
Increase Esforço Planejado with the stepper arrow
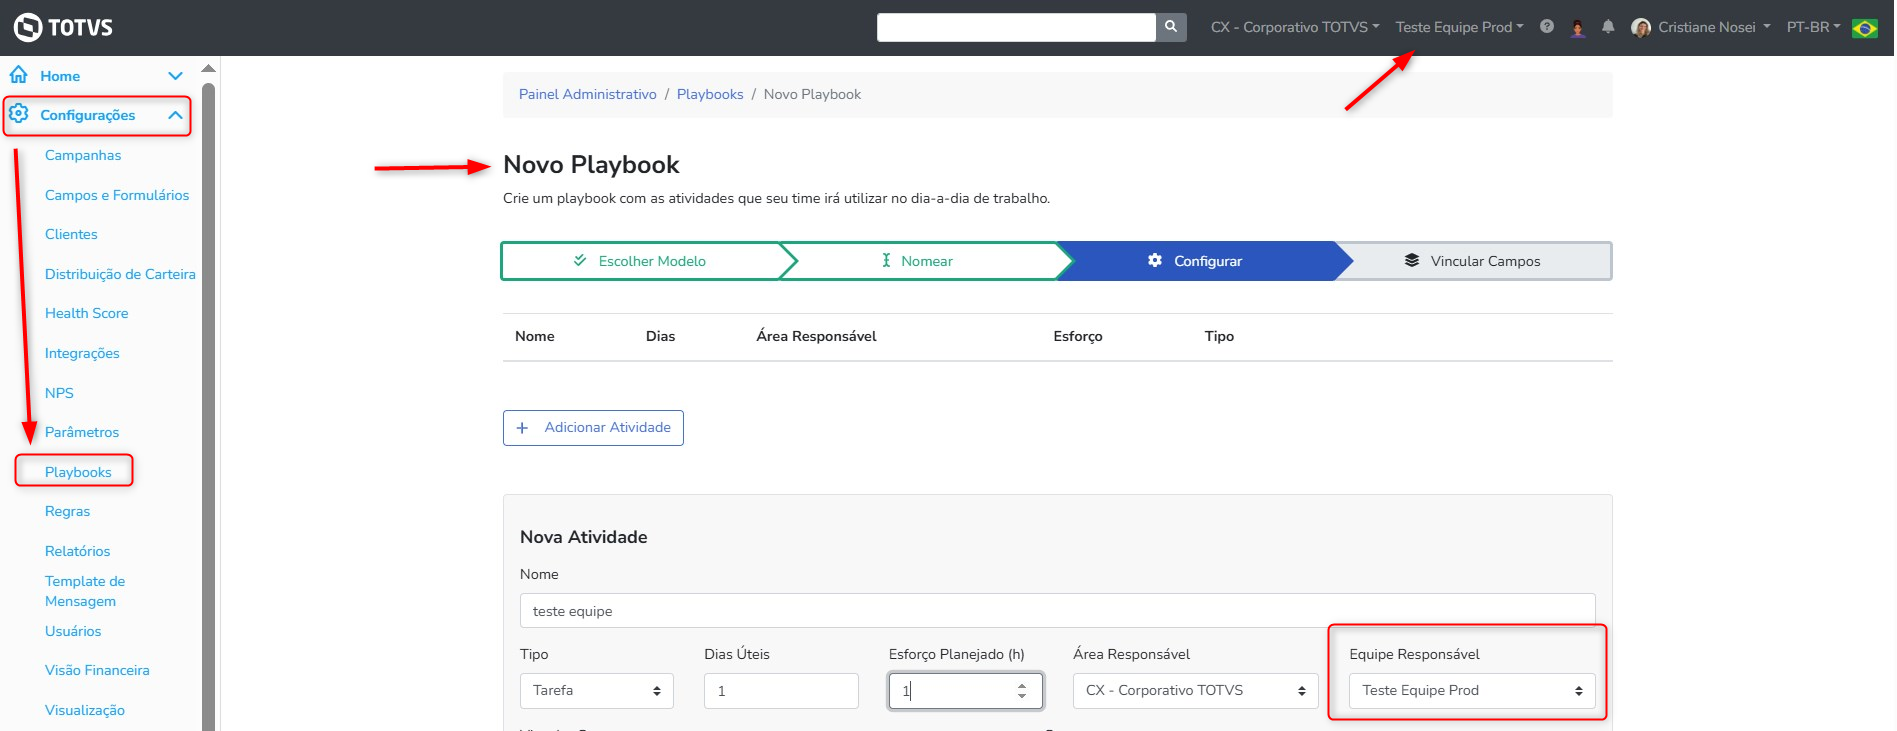click(1021, 685)
